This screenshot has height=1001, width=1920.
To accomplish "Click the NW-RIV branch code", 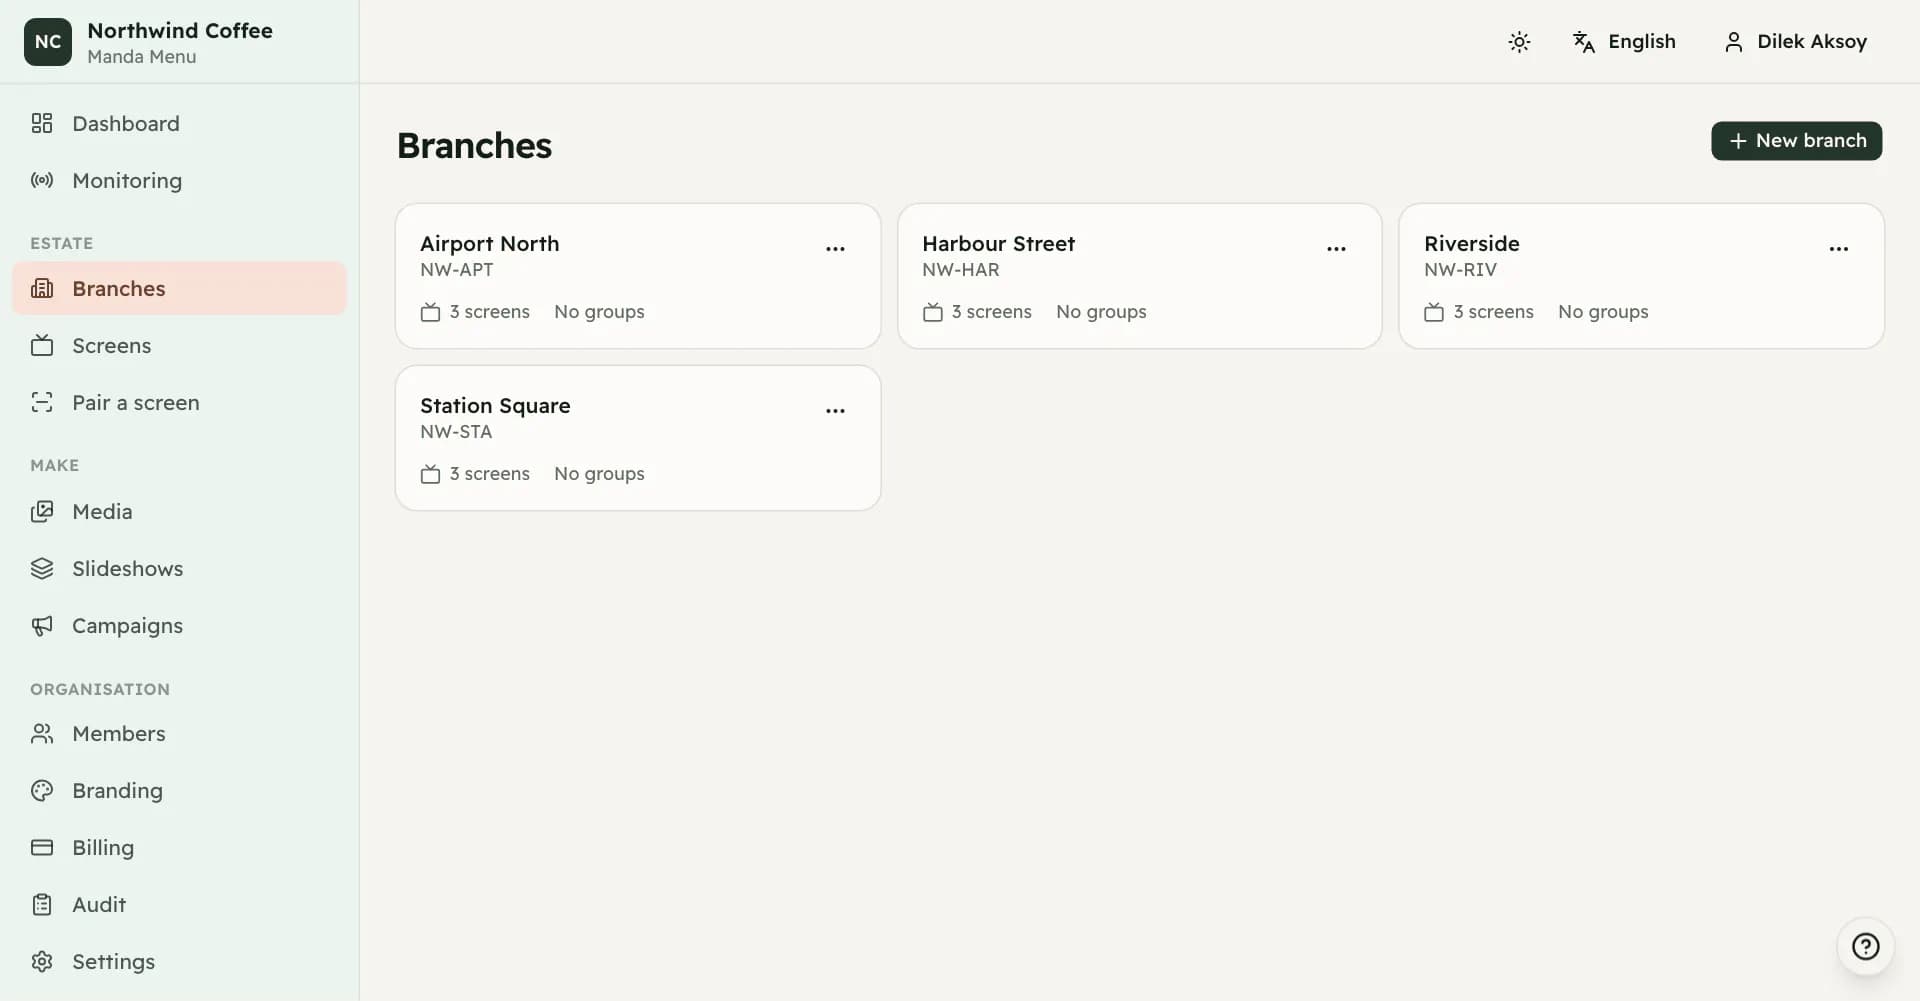I will (1460, 270).
